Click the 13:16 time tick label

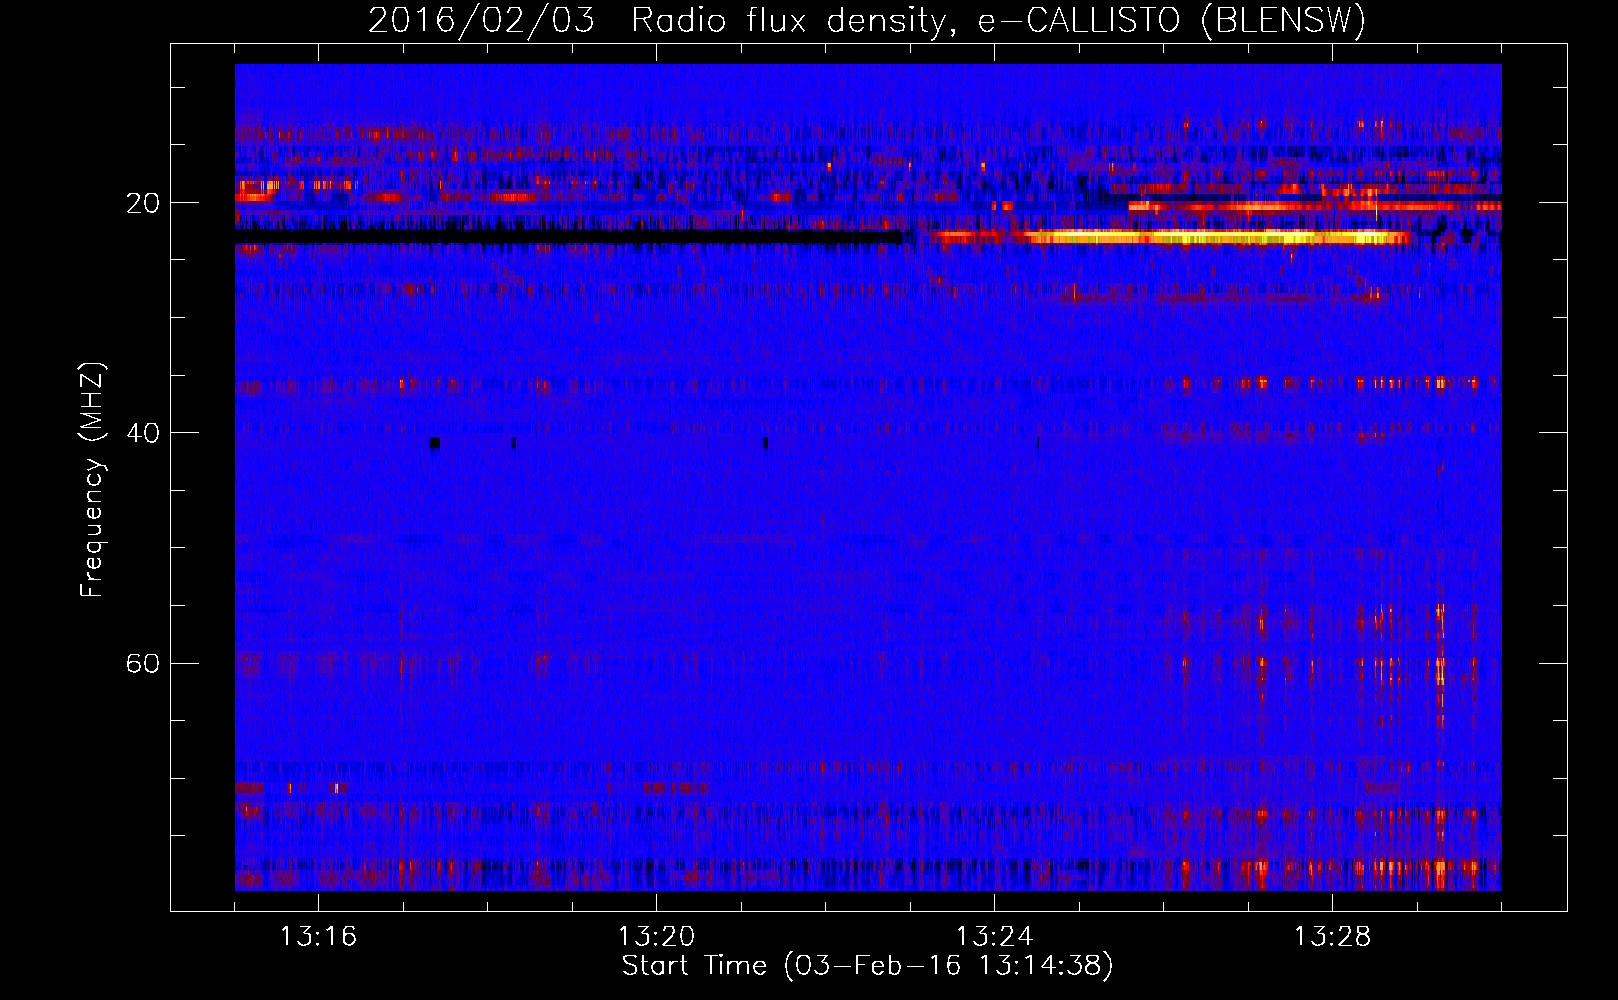pos(318,937)
